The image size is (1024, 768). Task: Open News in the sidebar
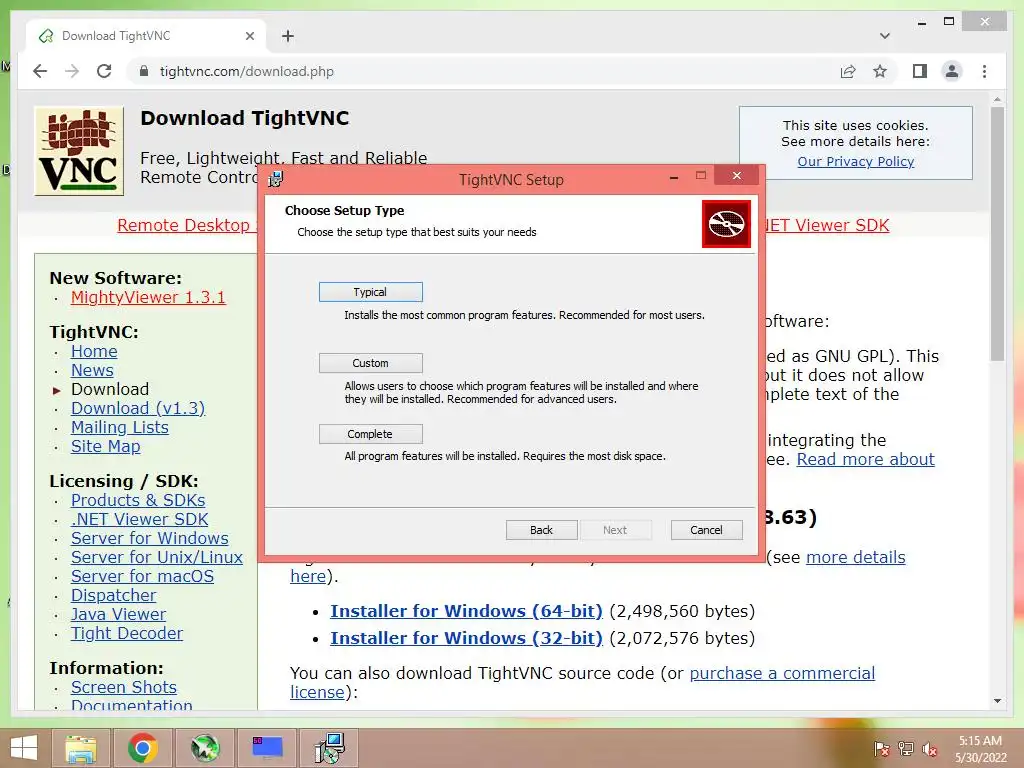pyautogui.click(x=92, y=370)
